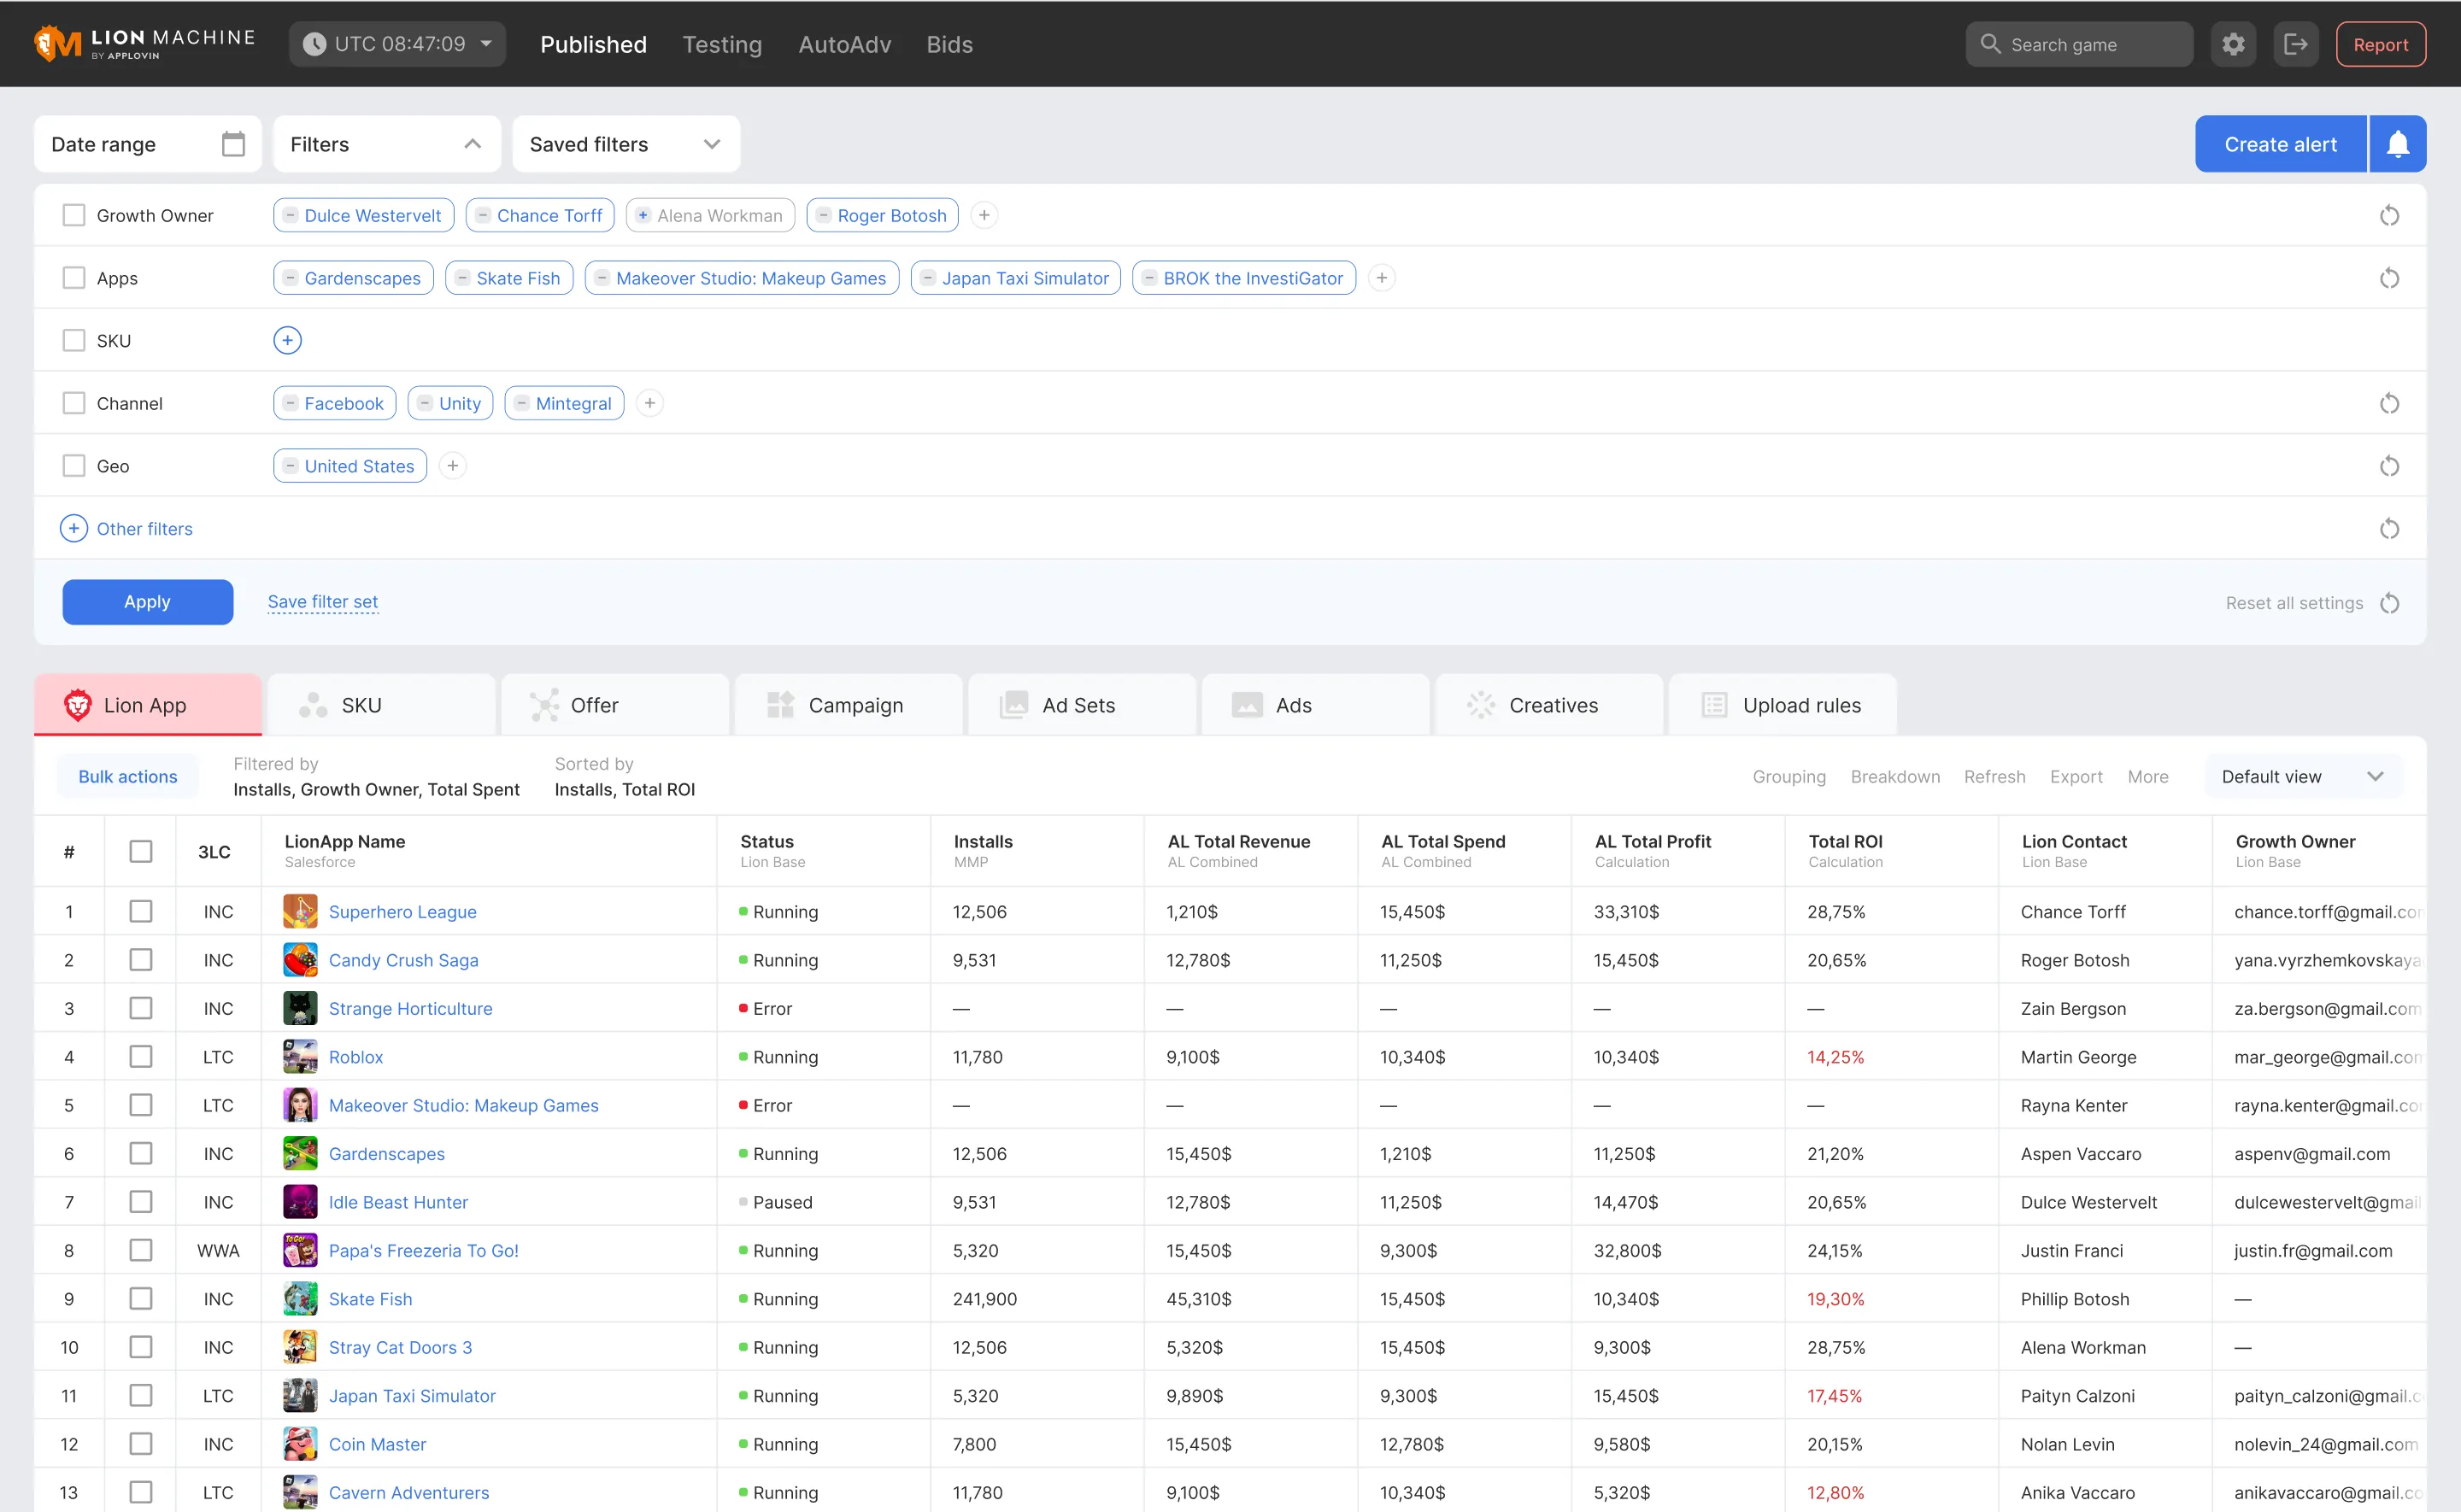Switch to the Testing section
2461x1512 pixels.
pyautogui.click(x=722, y=44)
